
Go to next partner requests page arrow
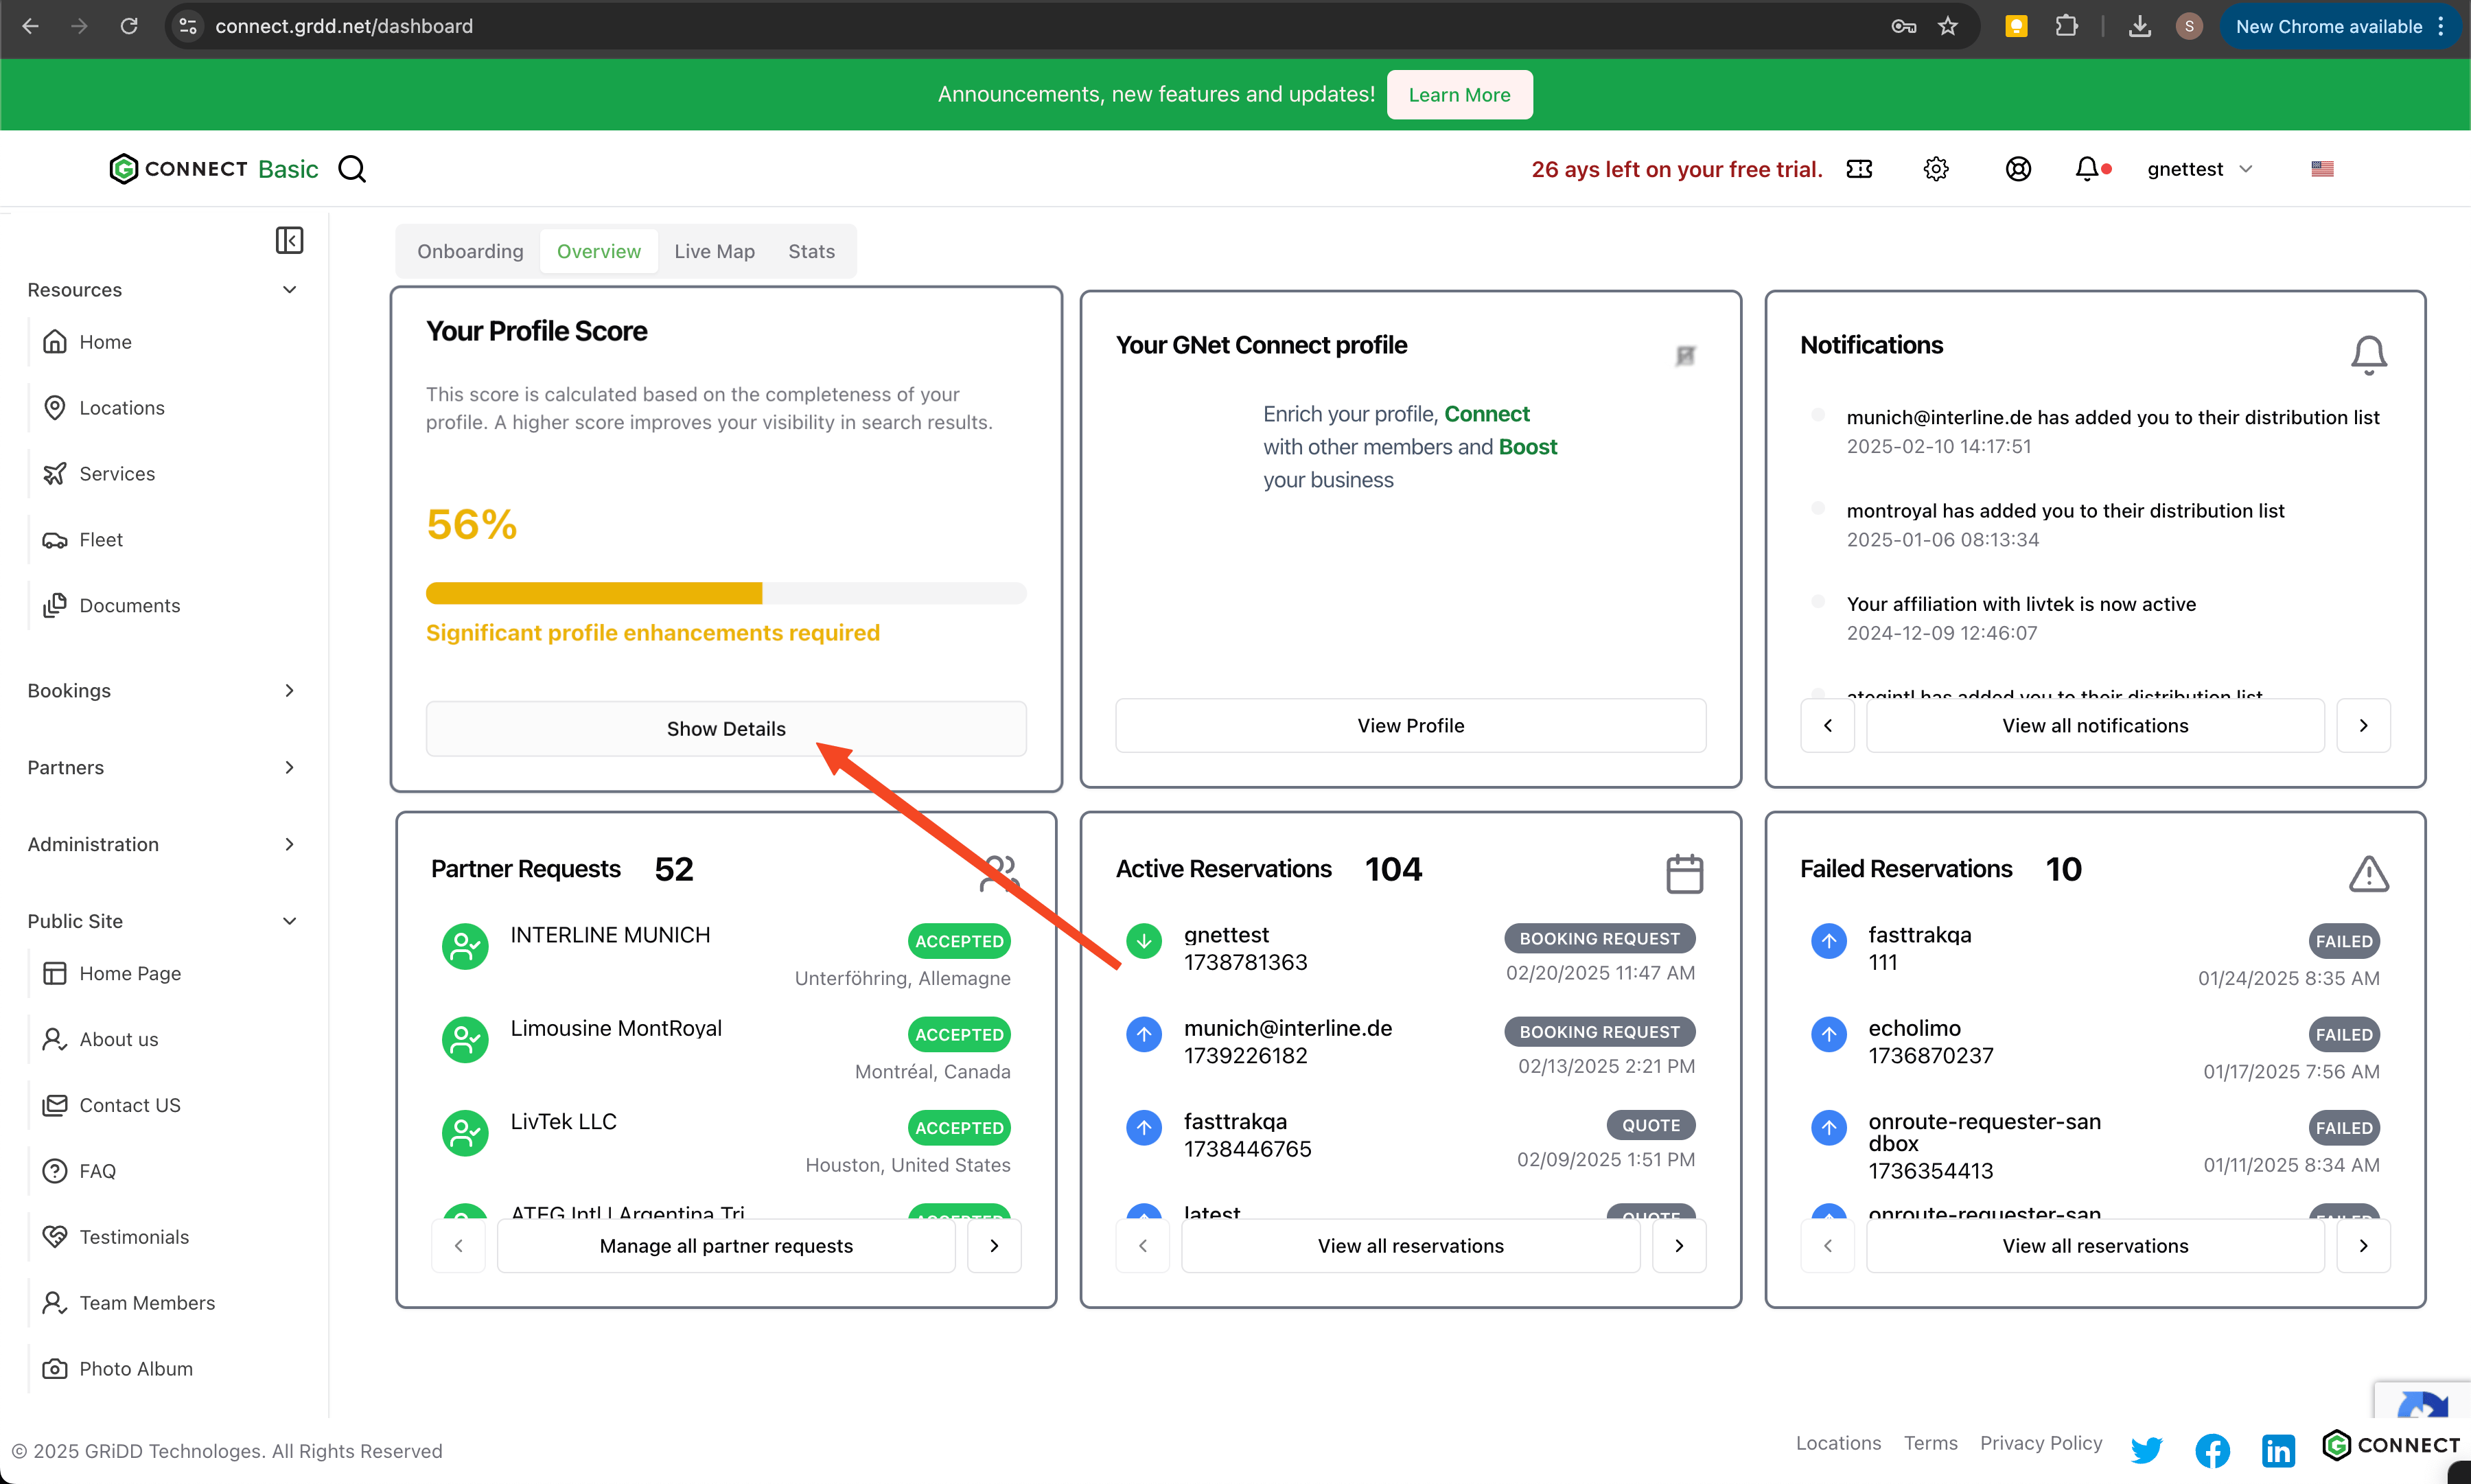click(x=994, y=1245)
